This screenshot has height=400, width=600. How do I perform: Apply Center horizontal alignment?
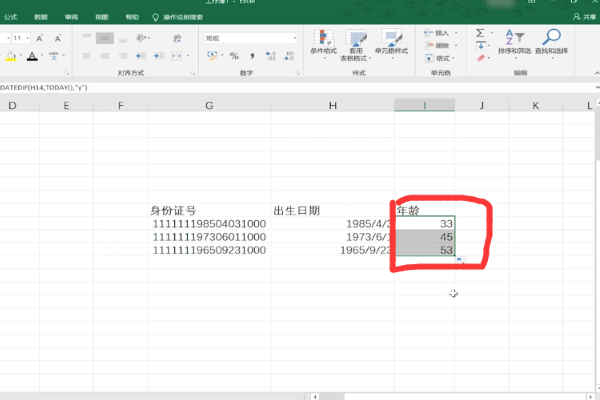(105, 56)
